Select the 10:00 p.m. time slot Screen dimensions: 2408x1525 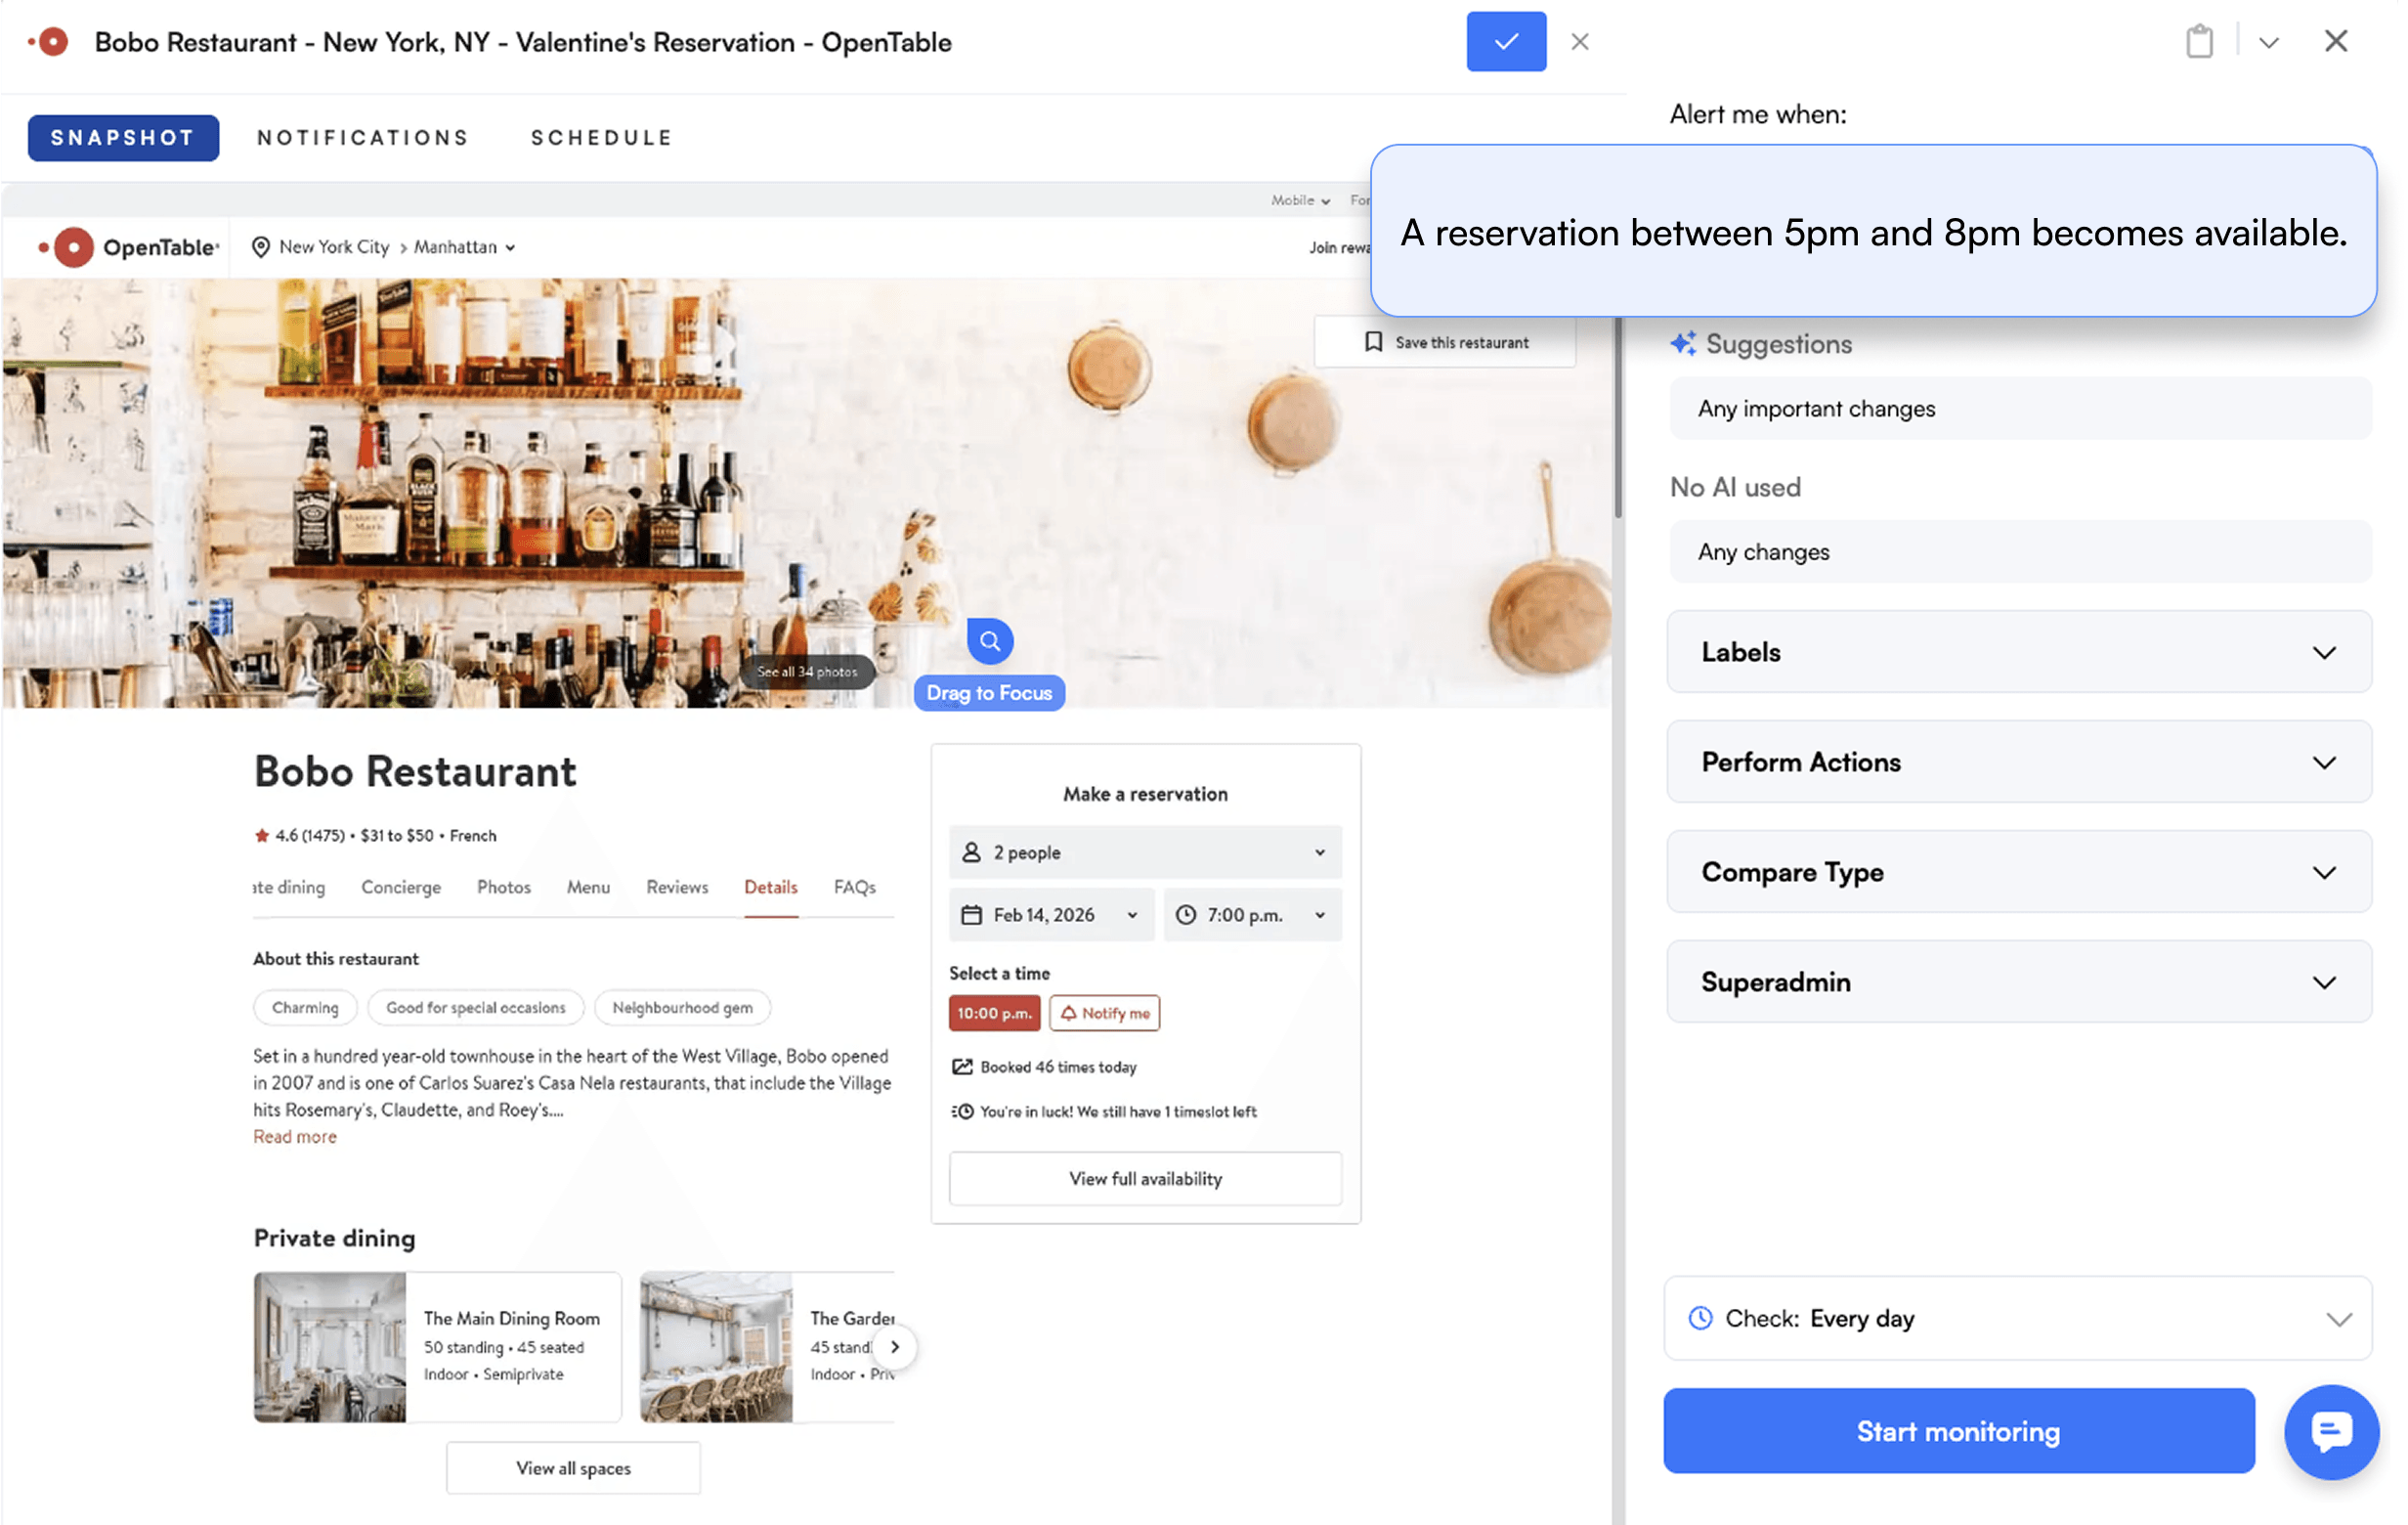point(994,1013)
